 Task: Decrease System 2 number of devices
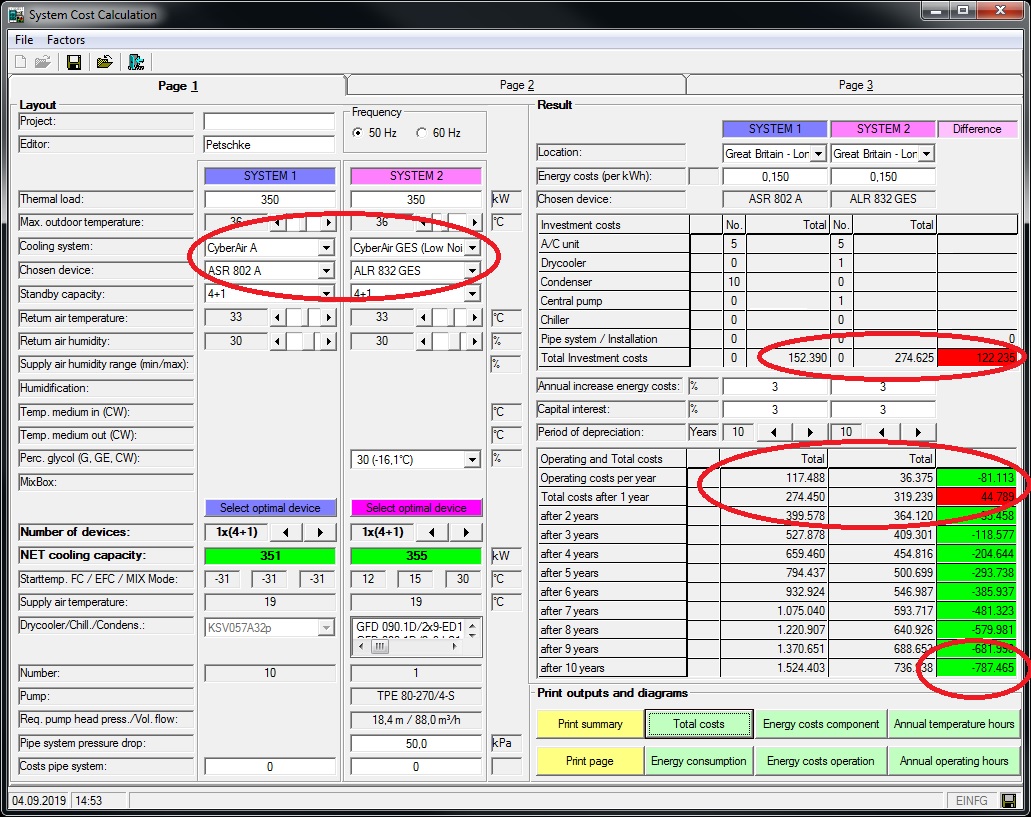(431, 532)
